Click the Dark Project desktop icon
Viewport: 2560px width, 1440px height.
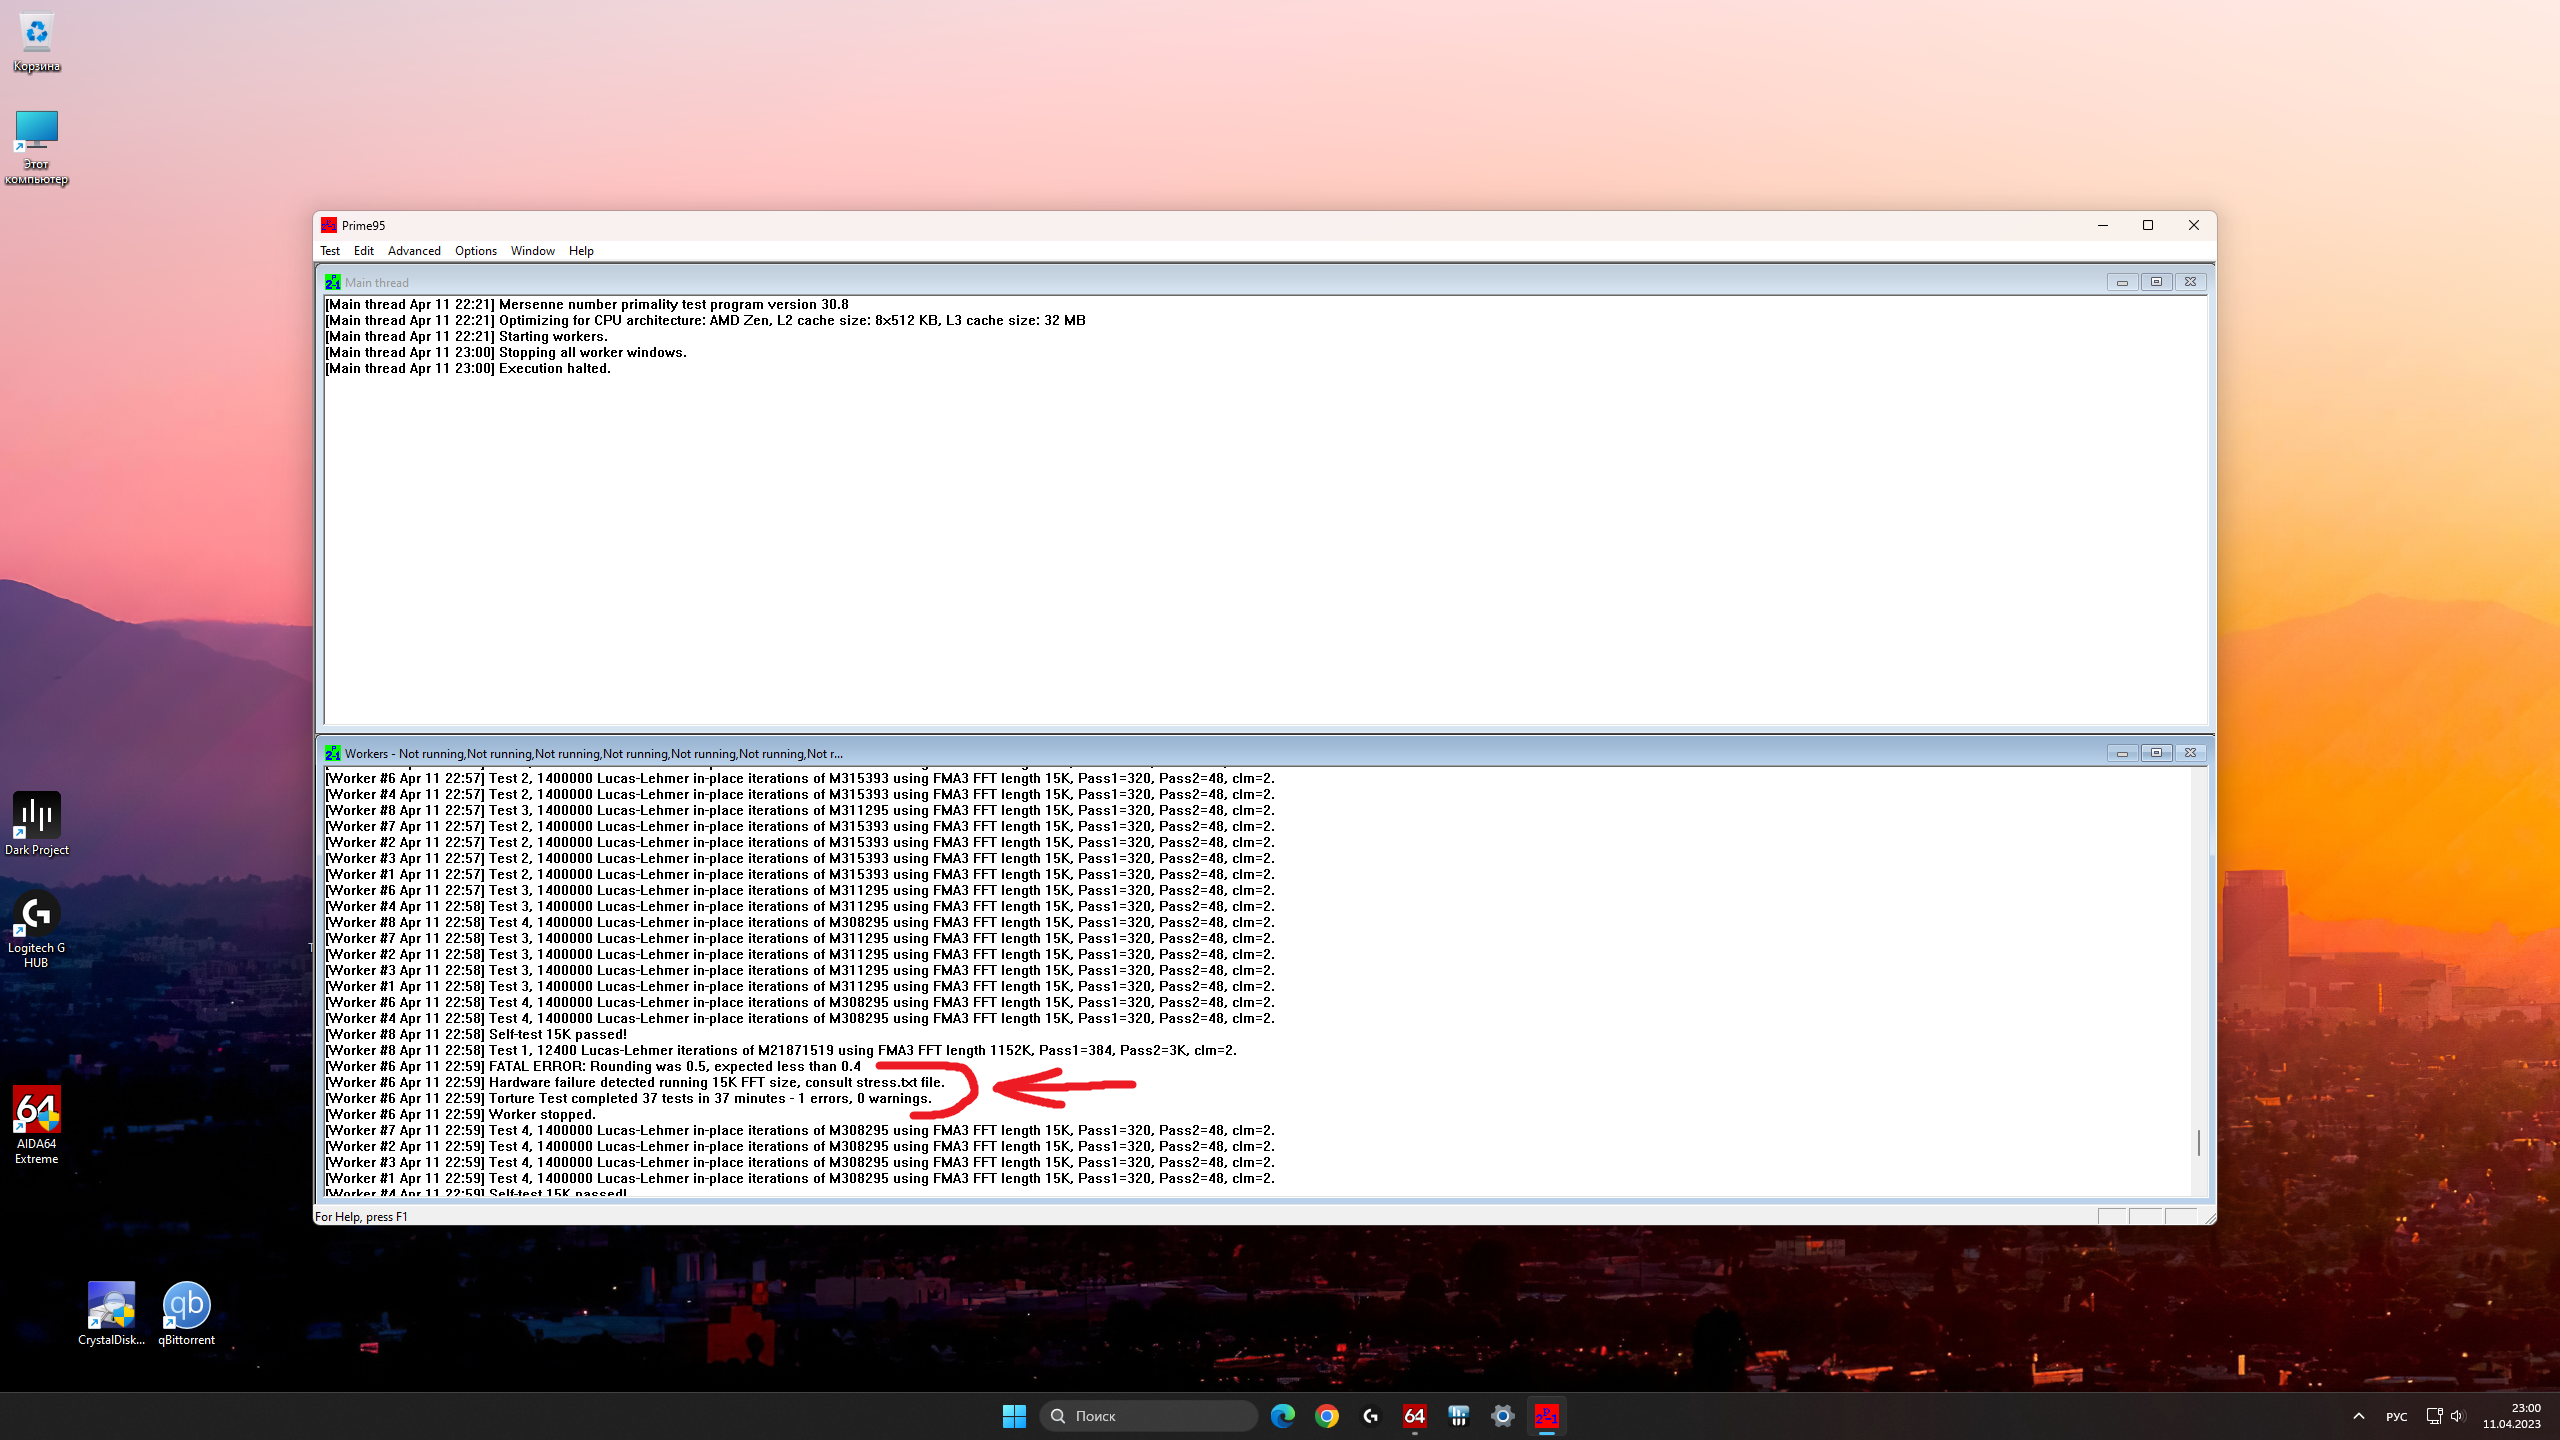pyautogui.click(x=37, y=823)
